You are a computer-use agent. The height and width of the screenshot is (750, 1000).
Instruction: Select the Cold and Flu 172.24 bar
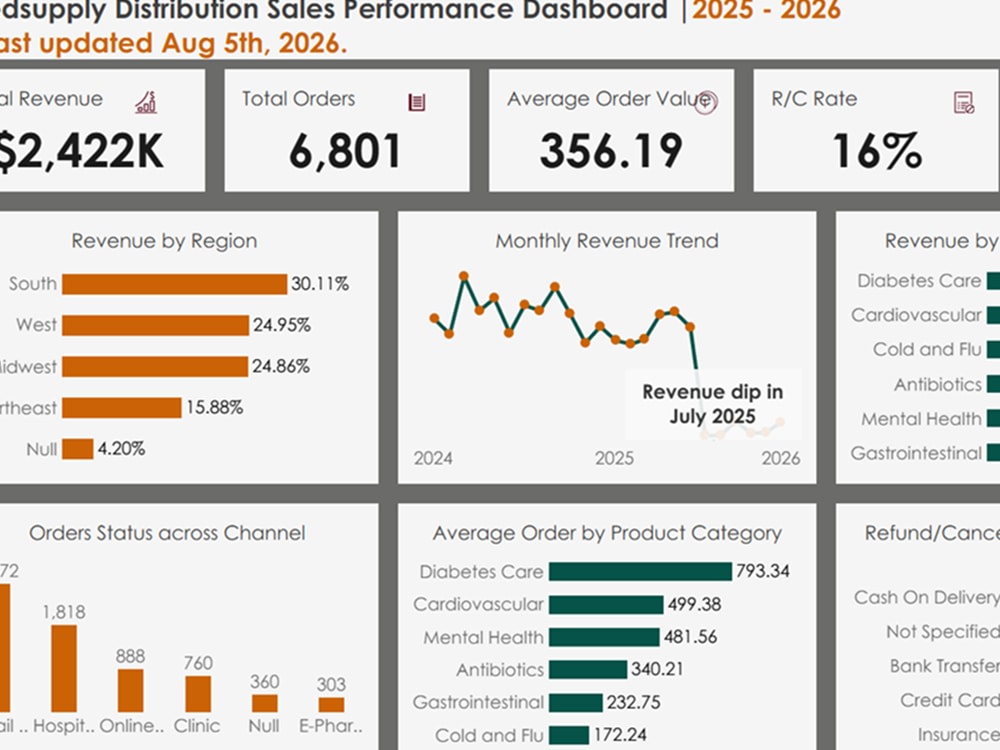tap(569, 735)
